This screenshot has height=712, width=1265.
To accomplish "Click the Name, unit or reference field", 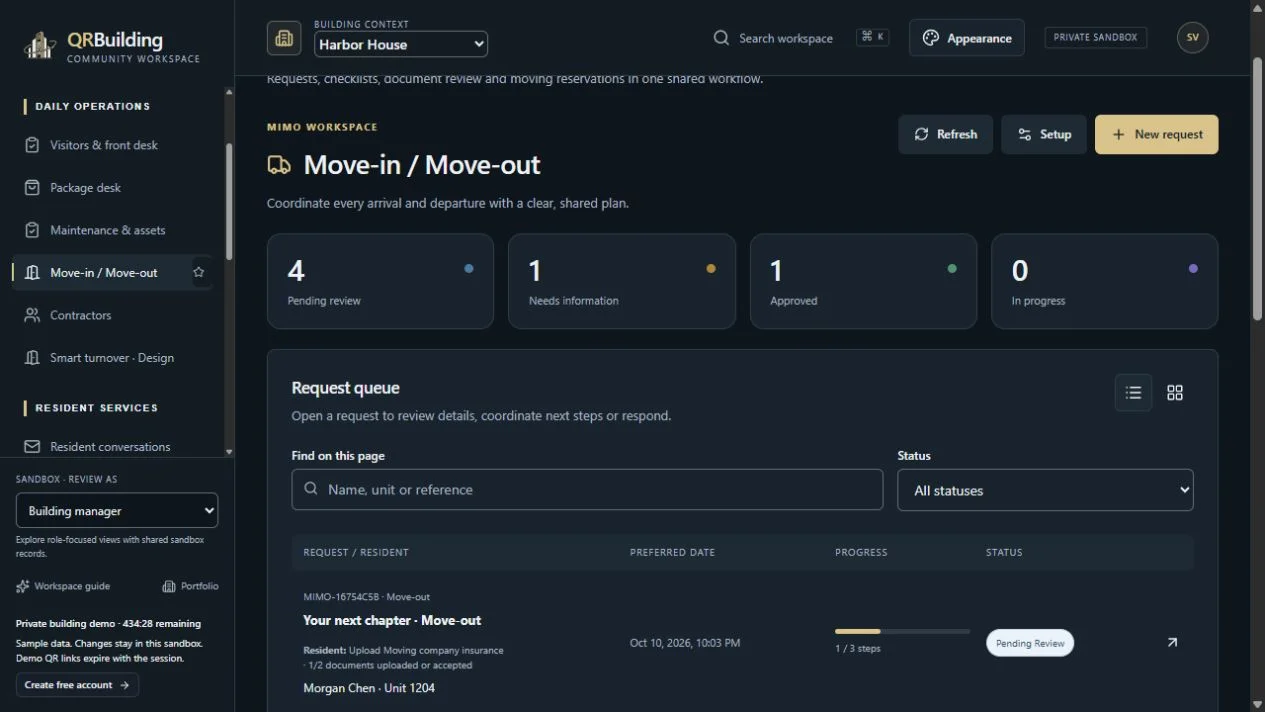I will [587, 490].
